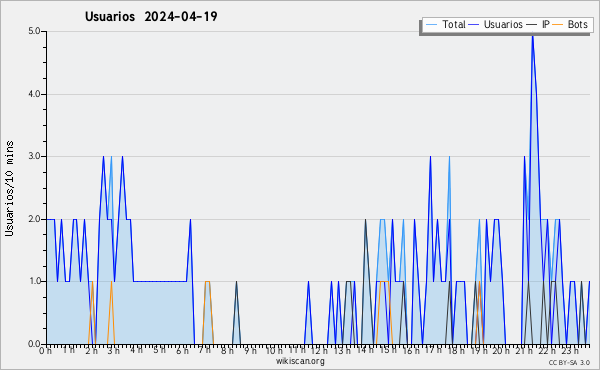Image resolution: width=600 pixels, height=370 pixels.
Task: Click the y-axis value 1.0
Action: pyautogui.click(x=34, y=281)
